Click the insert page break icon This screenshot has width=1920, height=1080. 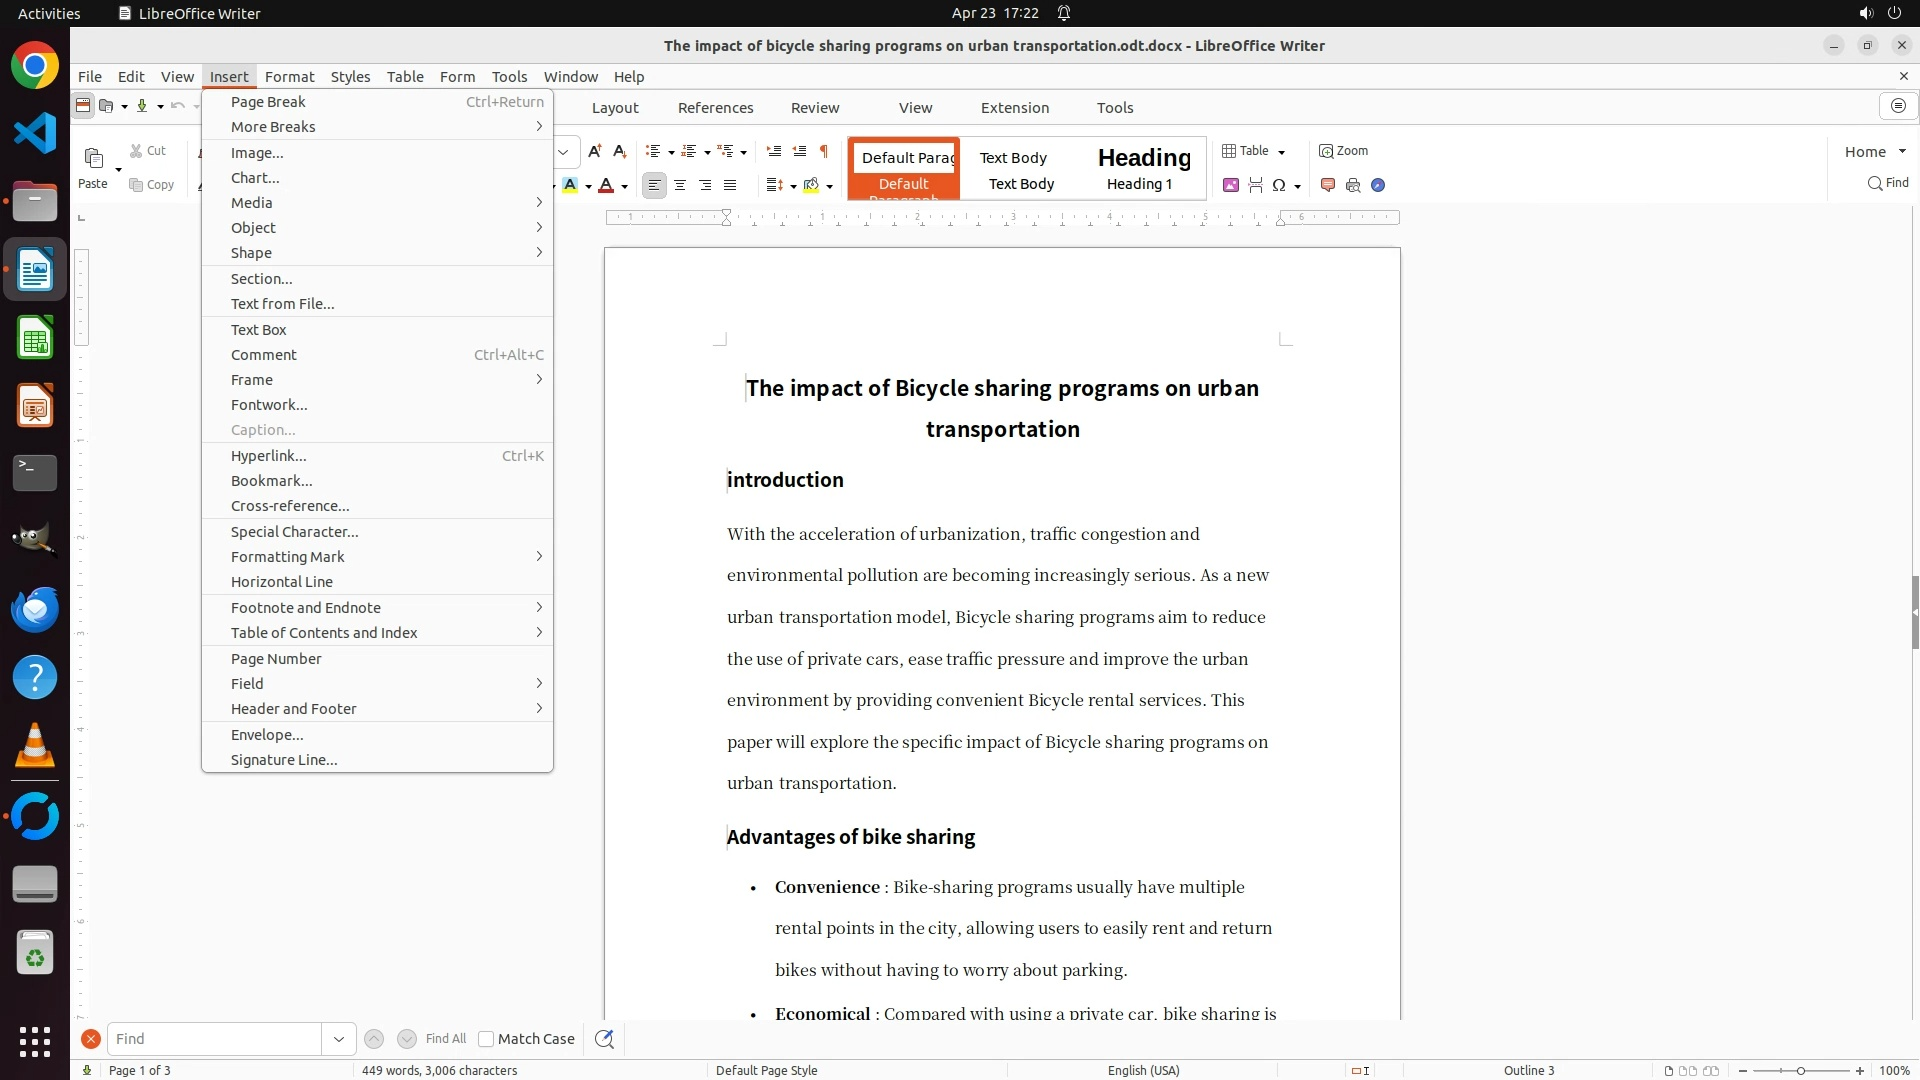point(1255,185)
